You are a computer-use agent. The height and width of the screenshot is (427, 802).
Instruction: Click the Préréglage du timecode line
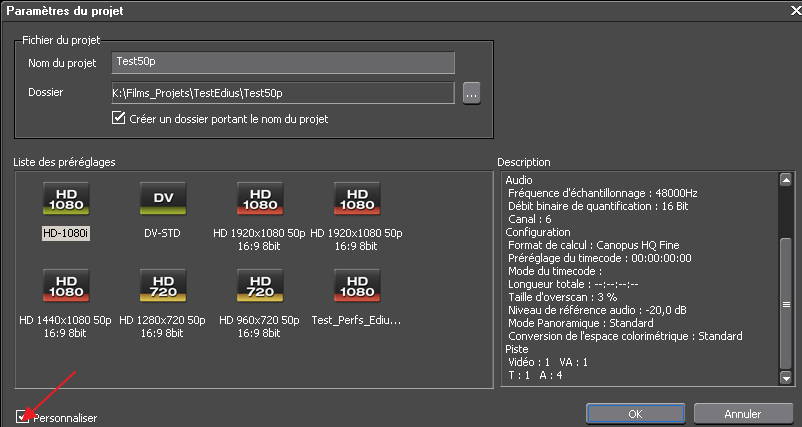click(x=599, y=258)
